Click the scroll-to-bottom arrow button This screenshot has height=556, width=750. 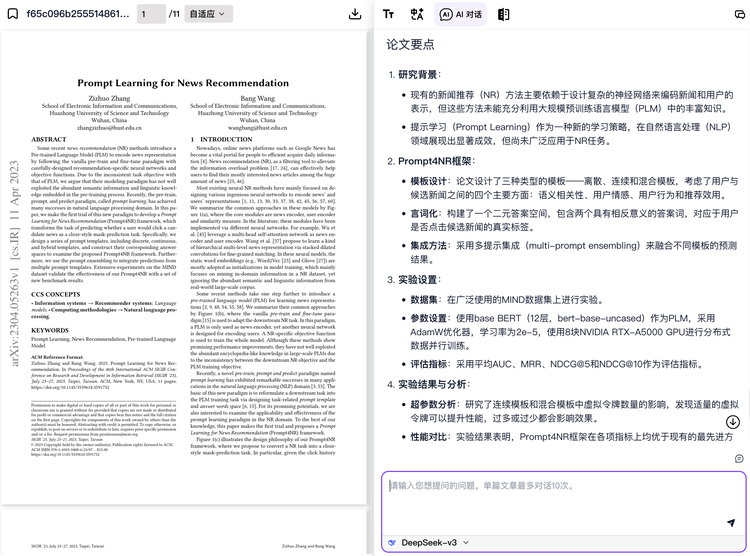(x=733, y=422)
